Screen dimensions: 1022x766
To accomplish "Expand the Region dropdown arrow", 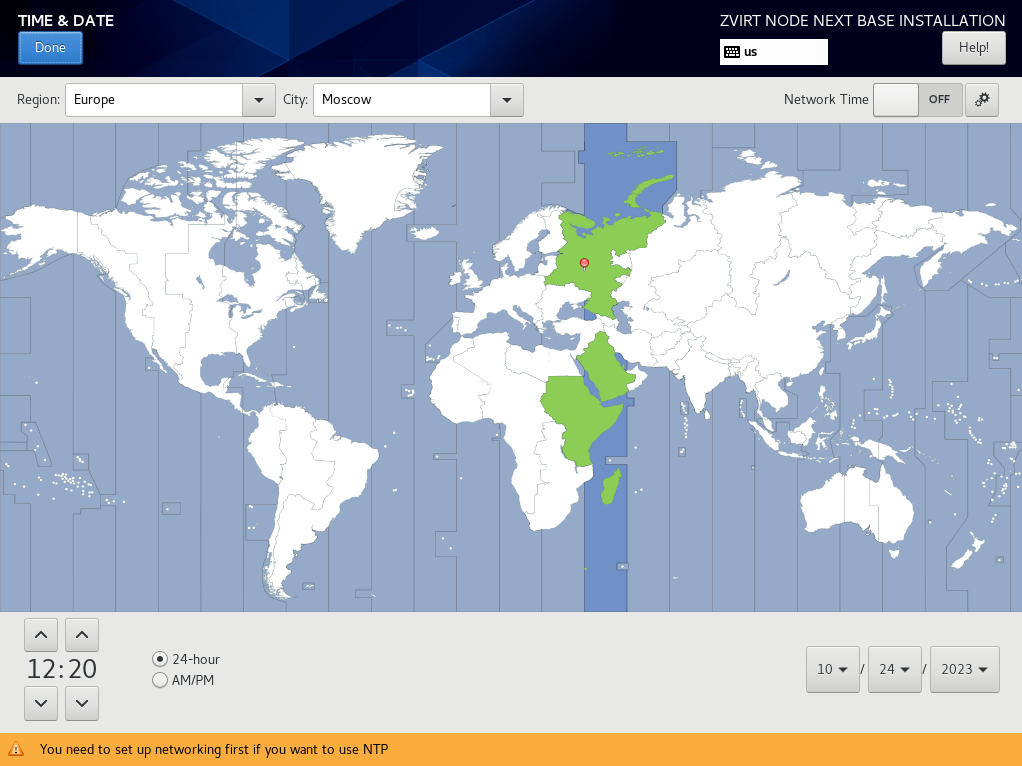I will point(259,100).
